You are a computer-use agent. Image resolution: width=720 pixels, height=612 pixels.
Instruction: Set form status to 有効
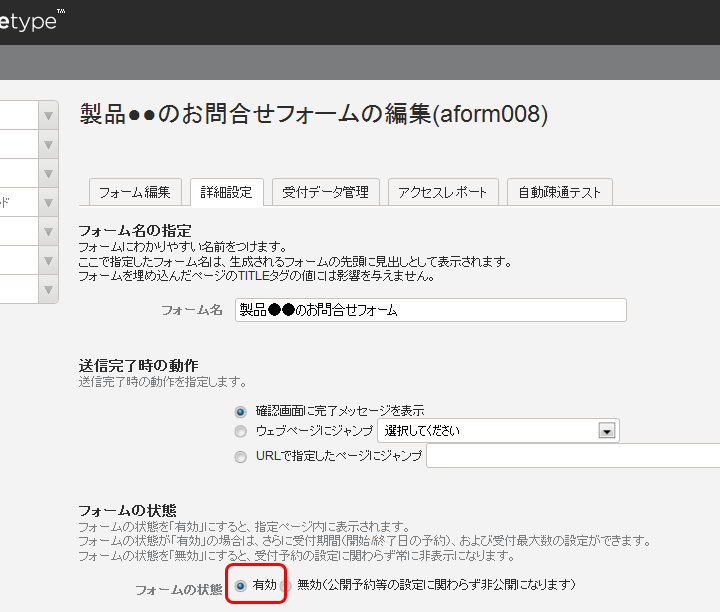[x=240, y=585]
